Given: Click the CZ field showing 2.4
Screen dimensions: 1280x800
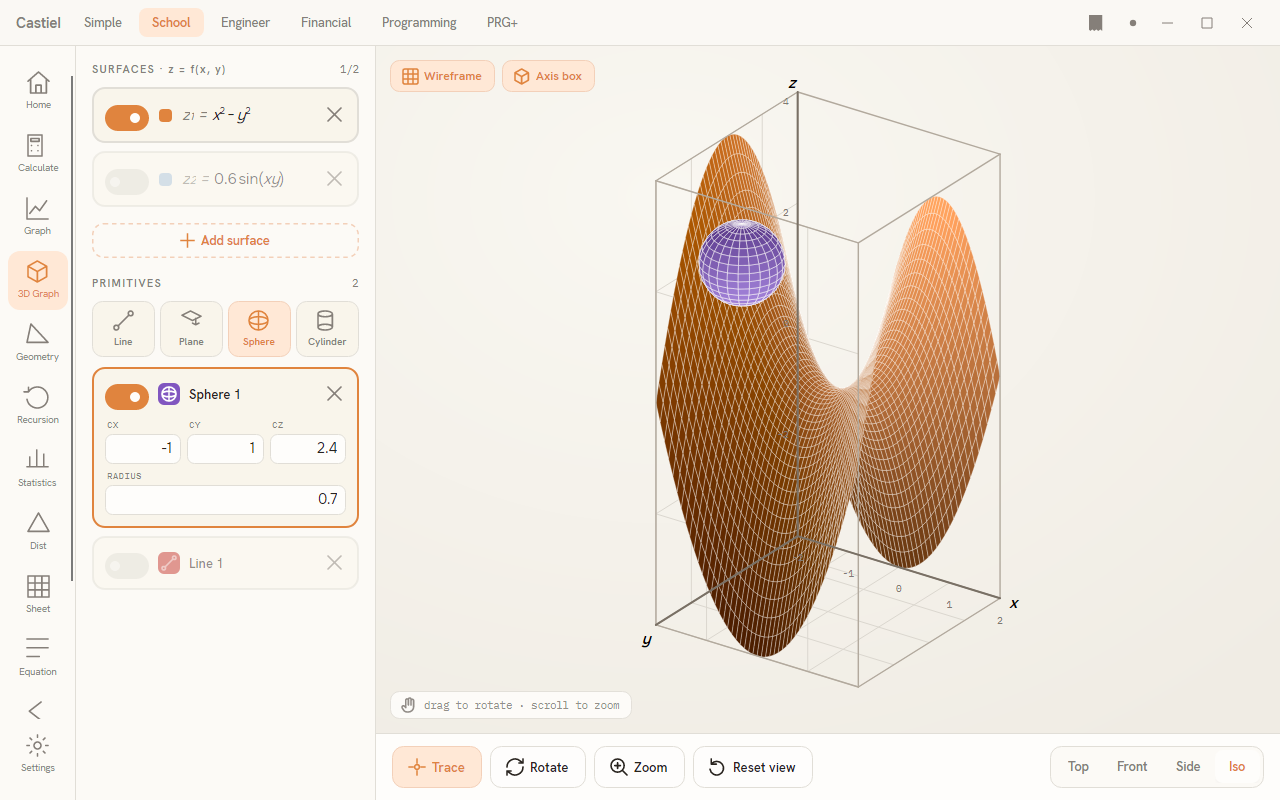Looking at the screenshot, I should [308, 448].
